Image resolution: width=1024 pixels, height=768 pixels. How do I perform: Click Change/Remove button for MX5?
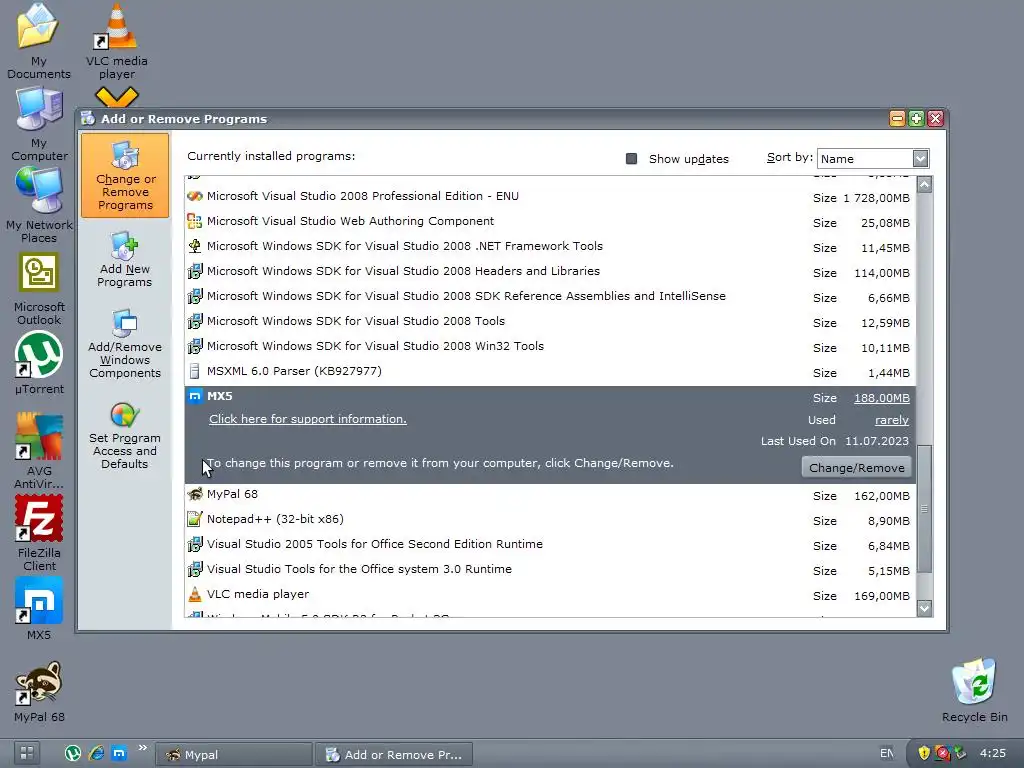tap(856, 468)
